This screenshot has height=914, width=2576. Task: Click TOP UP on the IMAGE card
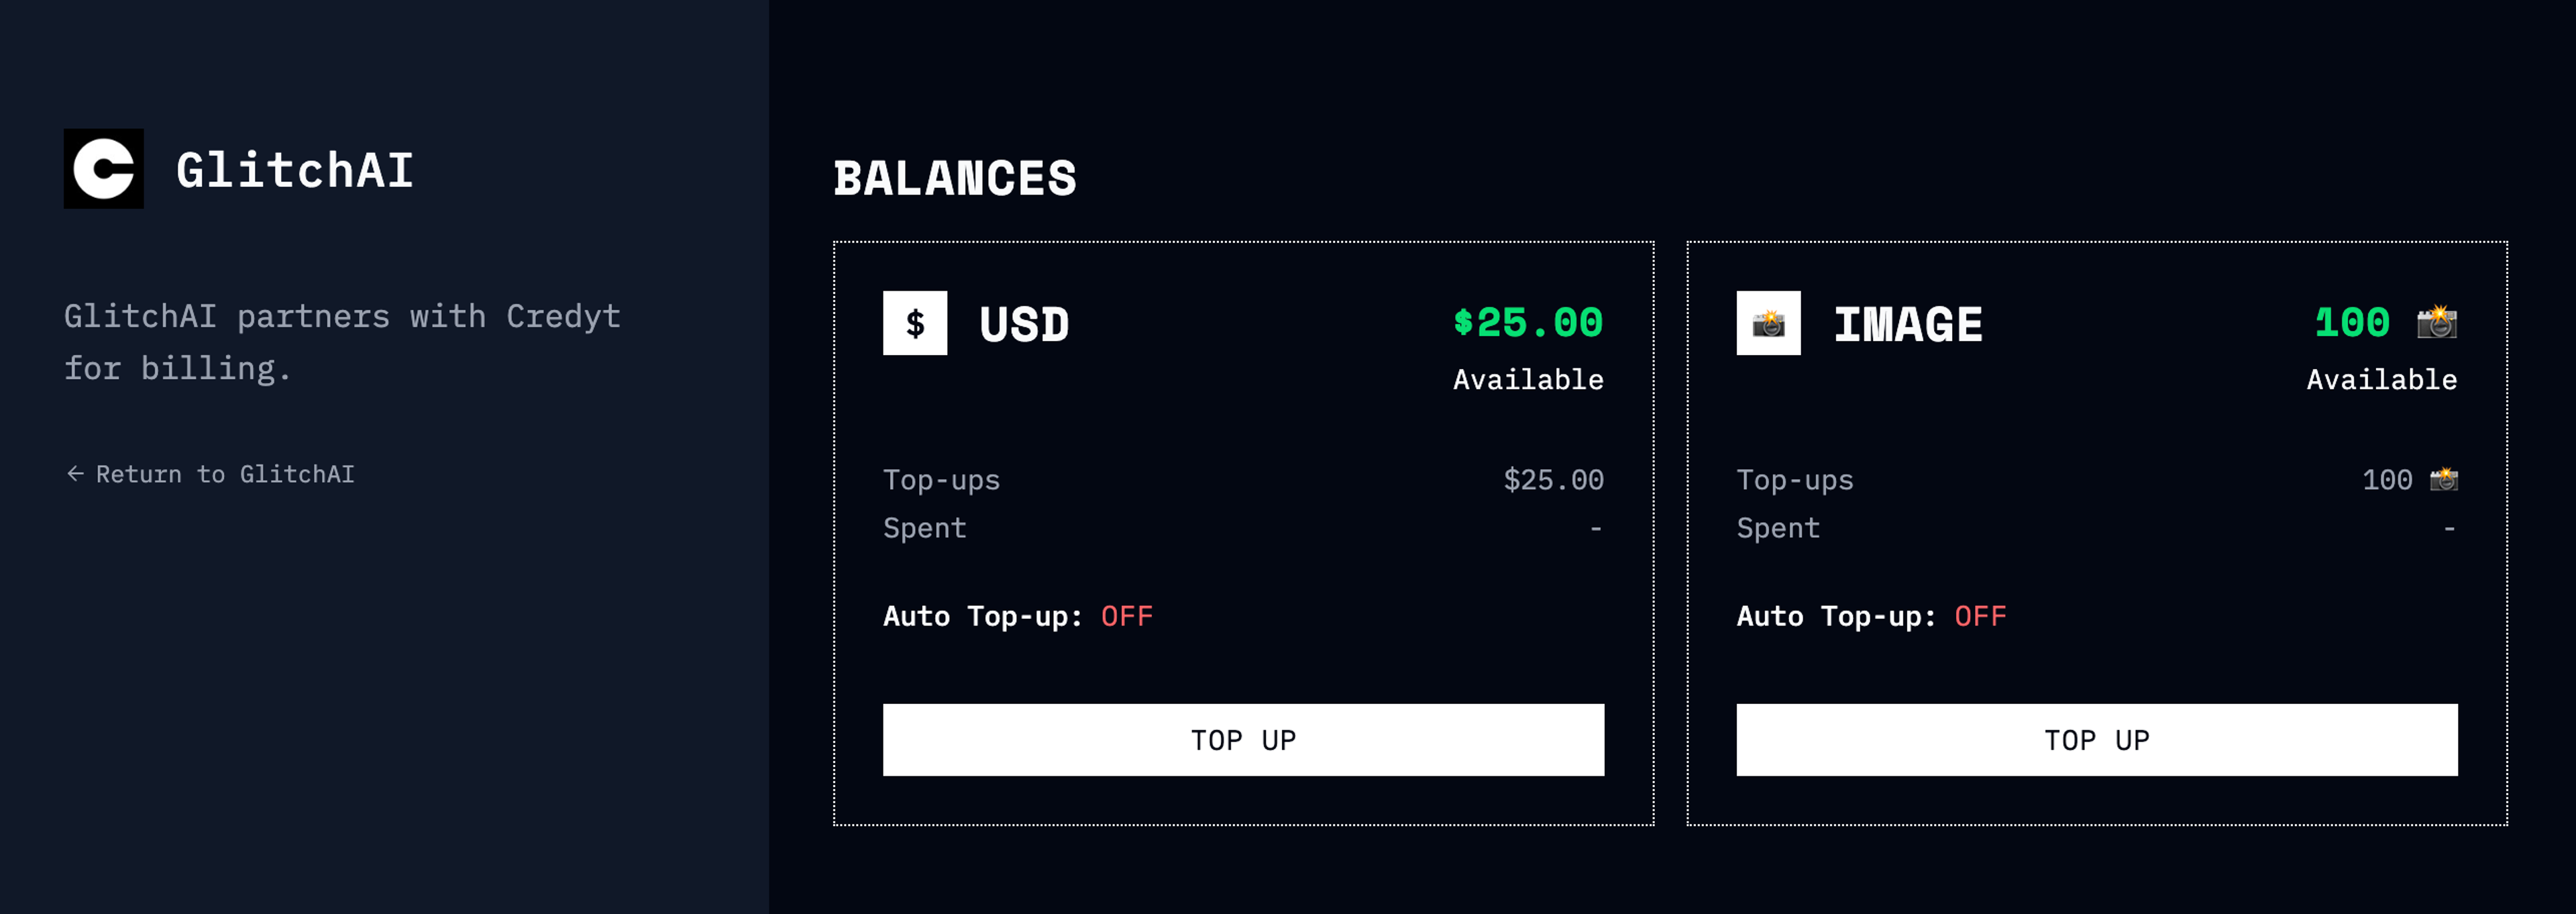pos(2097,739)
